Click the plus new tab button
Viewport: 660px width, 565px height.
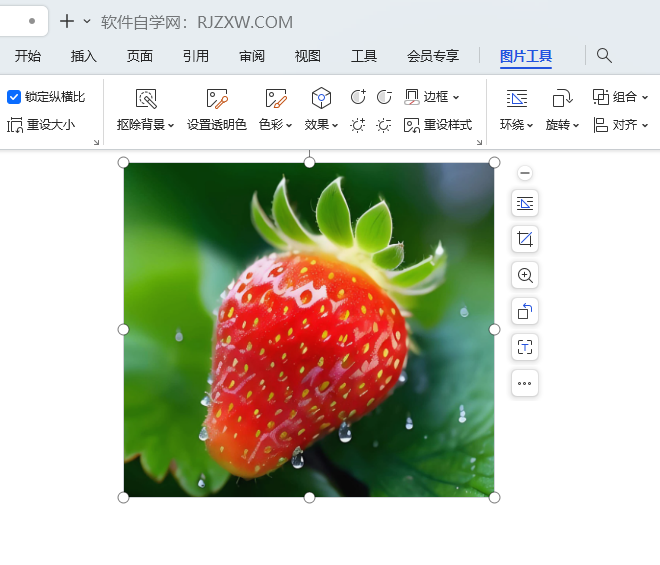click(x=67, y=21)
